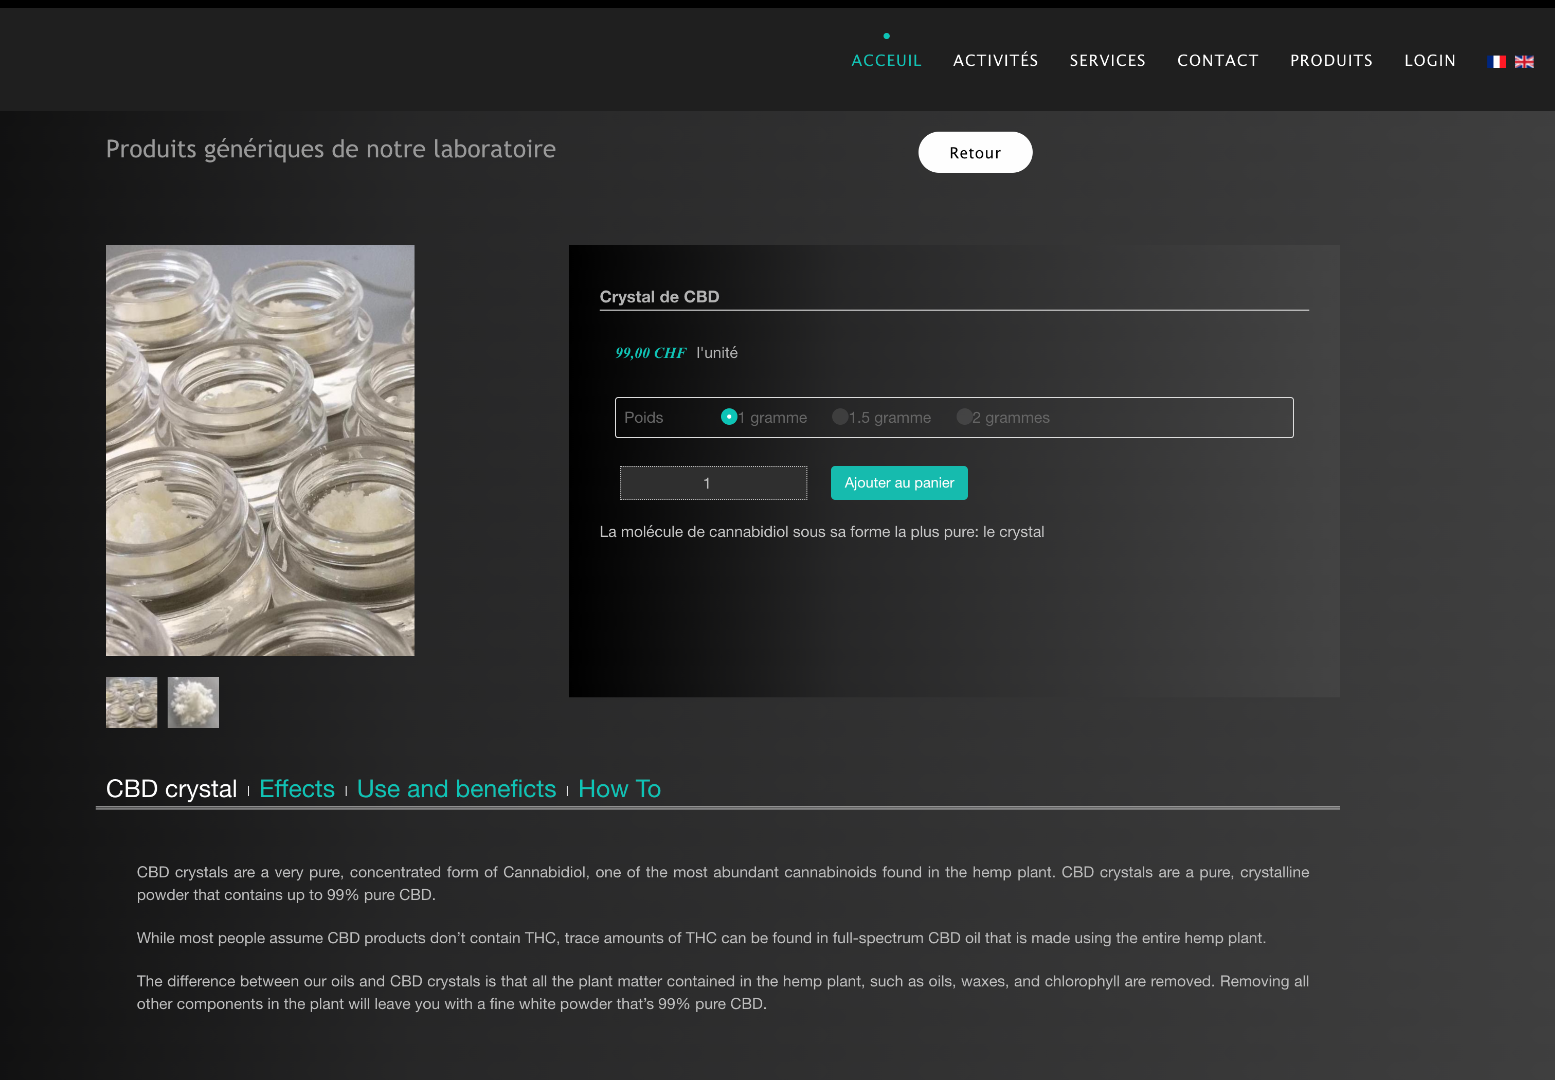Switch to the Effects tab
1555x1080 pixels.
point(297,789)
